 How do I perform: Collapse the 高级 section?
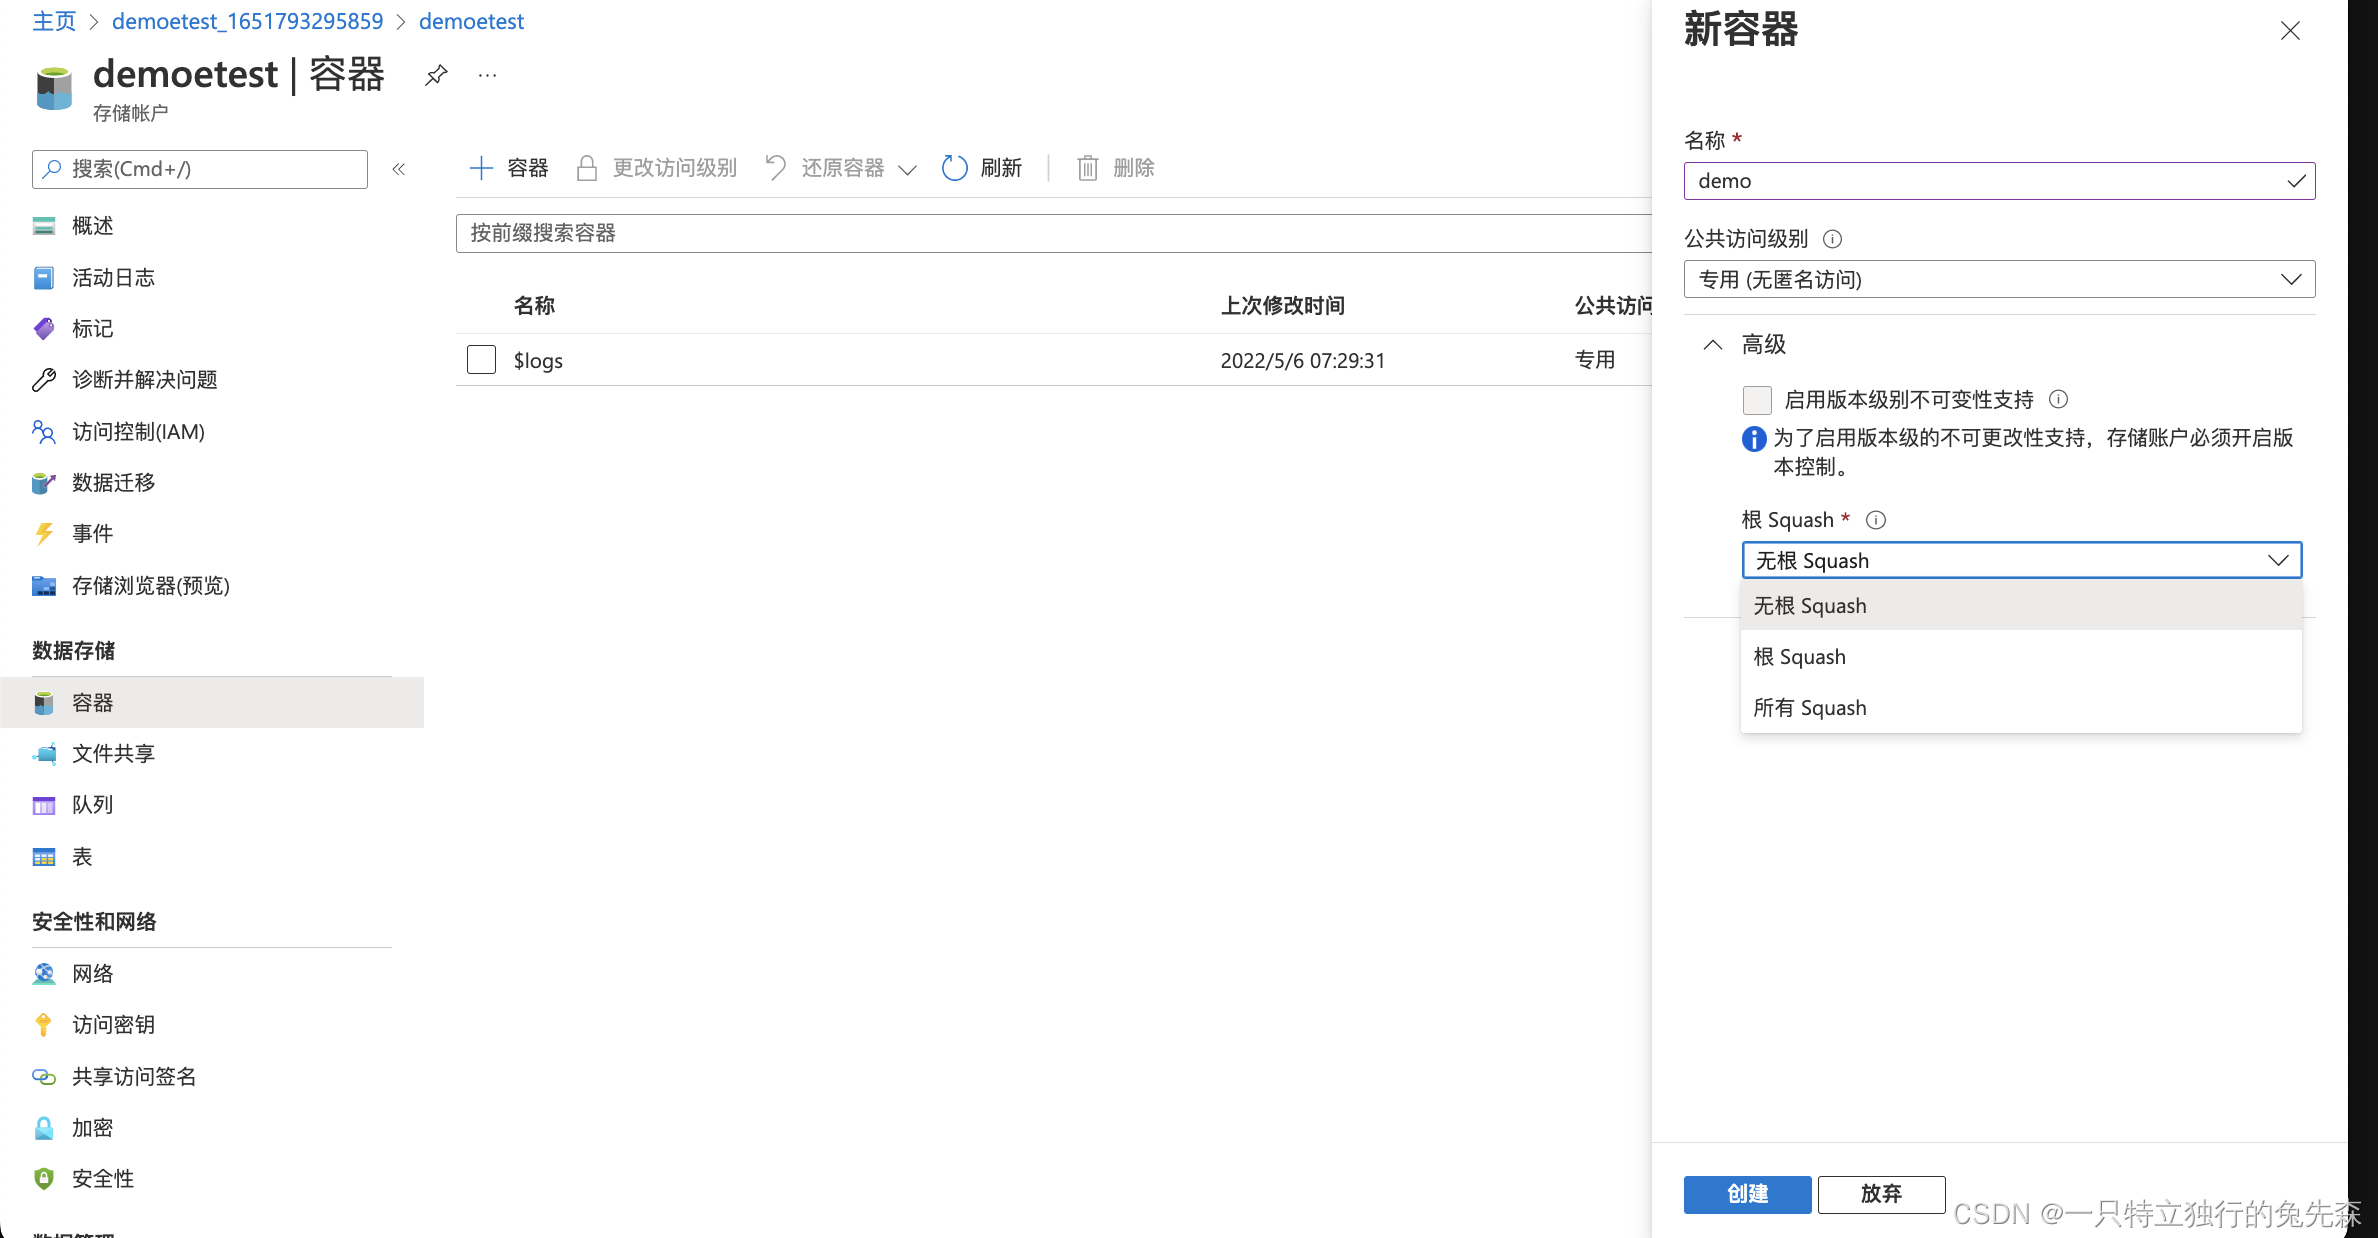[x=1713, y=345]
